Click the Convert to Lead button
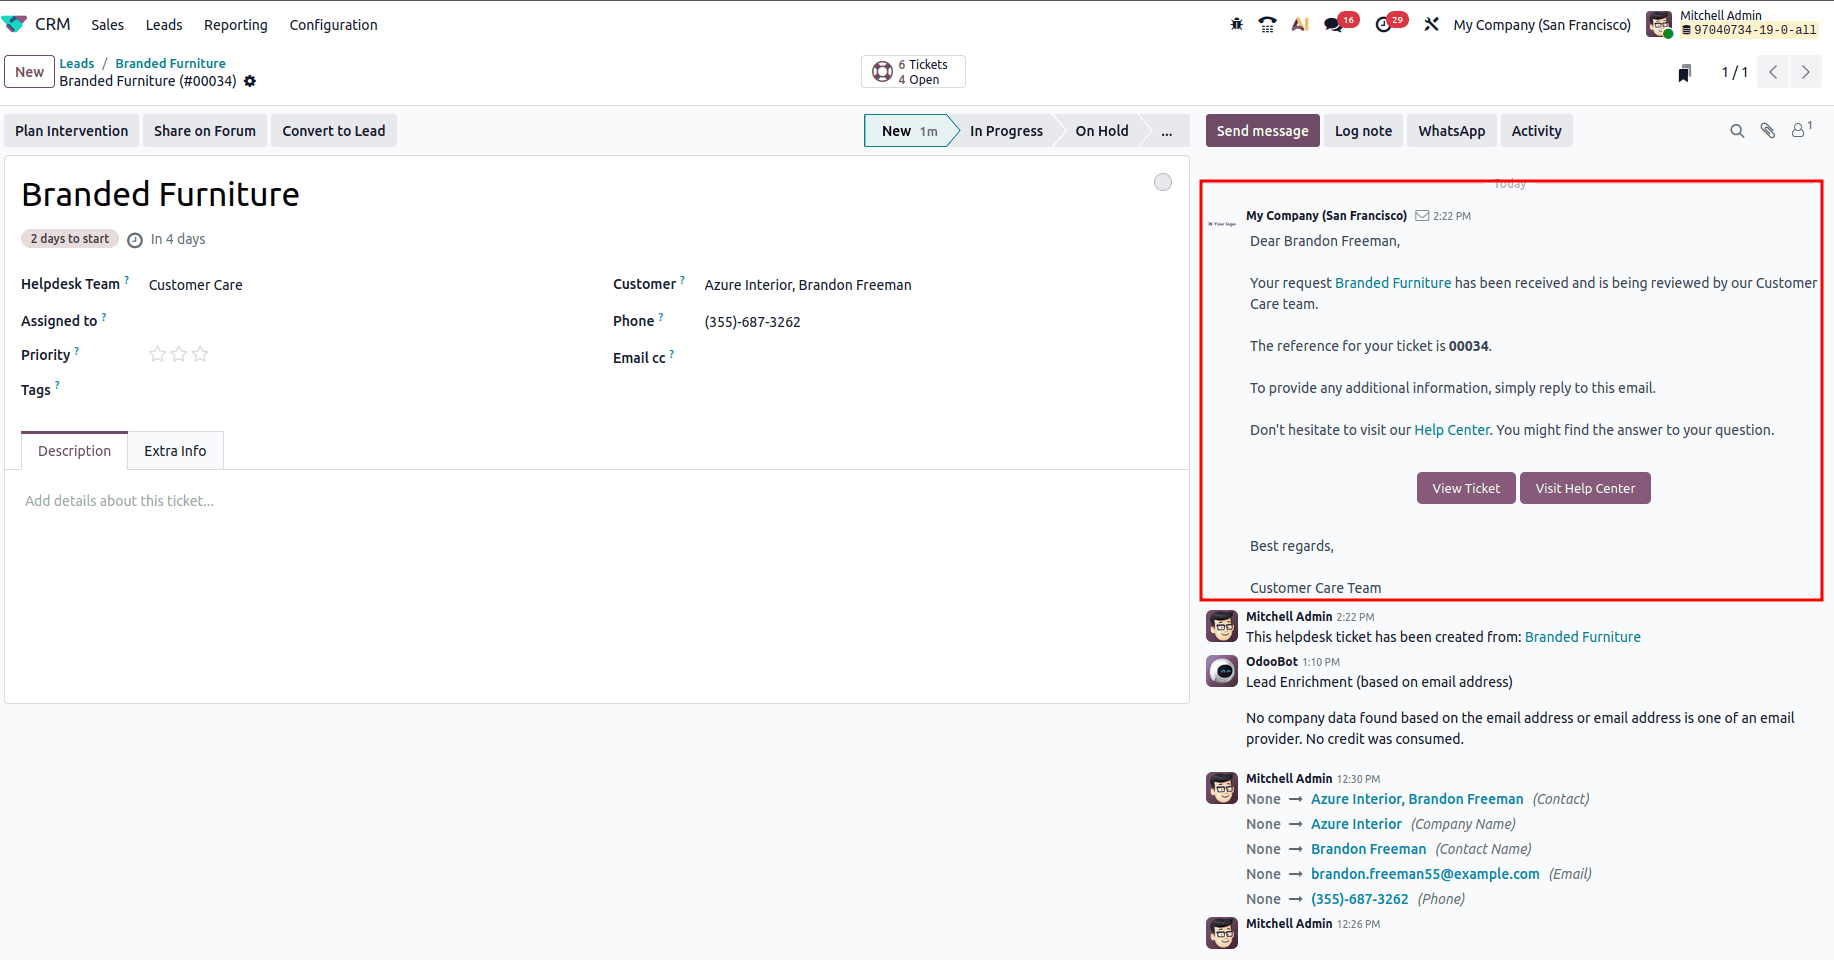This screenshot has width=1834, height=960. pos(333,130)
